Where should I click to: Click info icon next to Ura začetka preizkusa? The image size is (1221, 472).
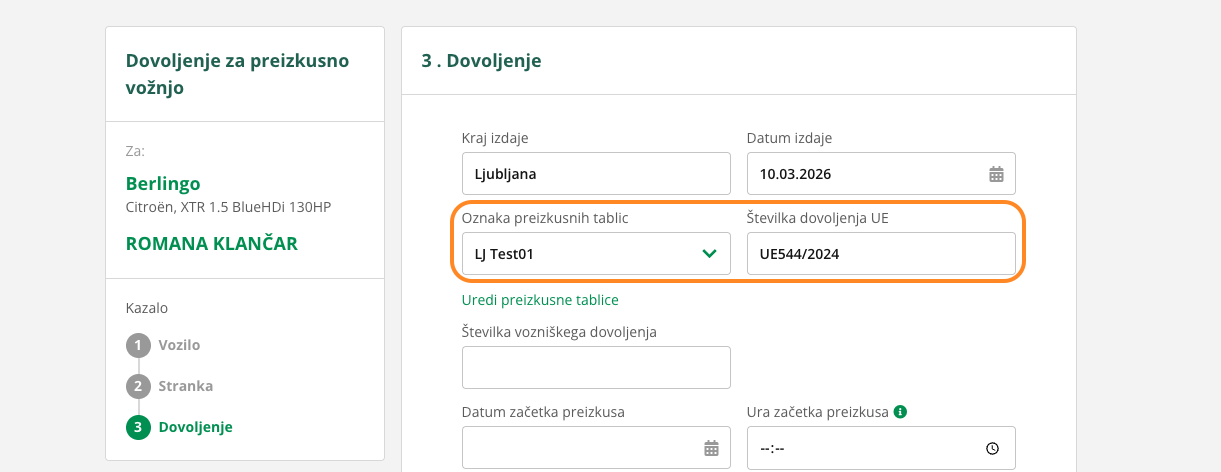pos(900,411)
